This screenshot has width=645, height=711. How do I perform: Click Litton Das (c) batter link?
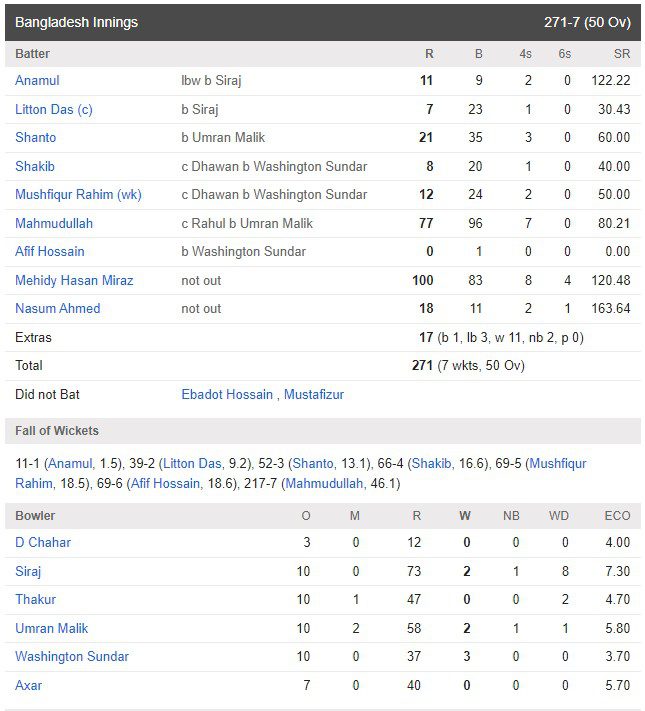[x=54, y=109]
